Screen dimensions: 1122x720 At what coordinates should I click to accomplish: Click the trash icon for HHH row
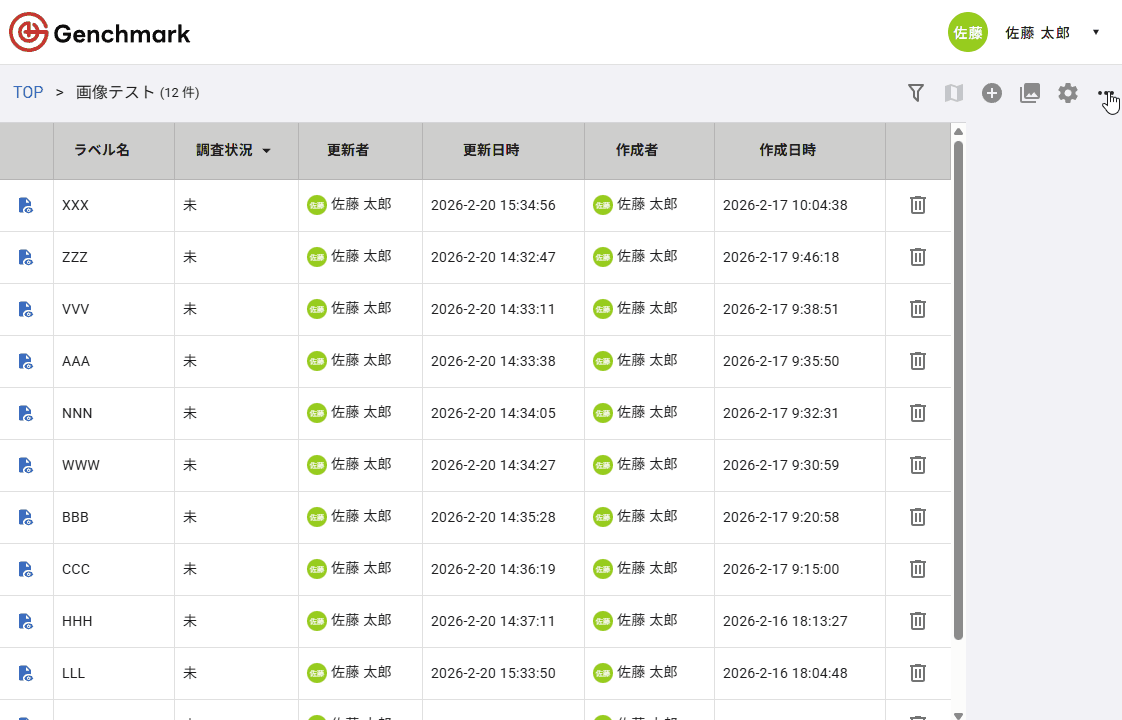[917, 621]
